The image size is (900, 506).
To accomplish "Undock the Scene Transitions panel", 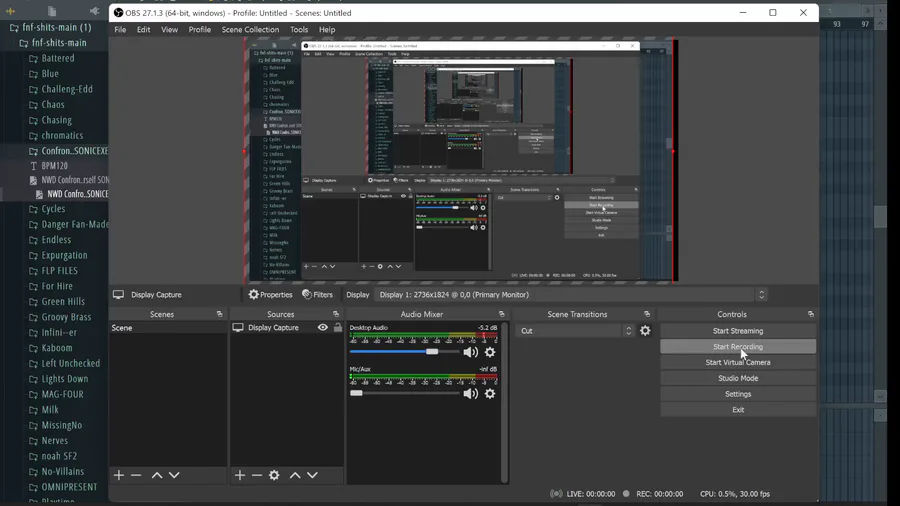I will (647, 314).
